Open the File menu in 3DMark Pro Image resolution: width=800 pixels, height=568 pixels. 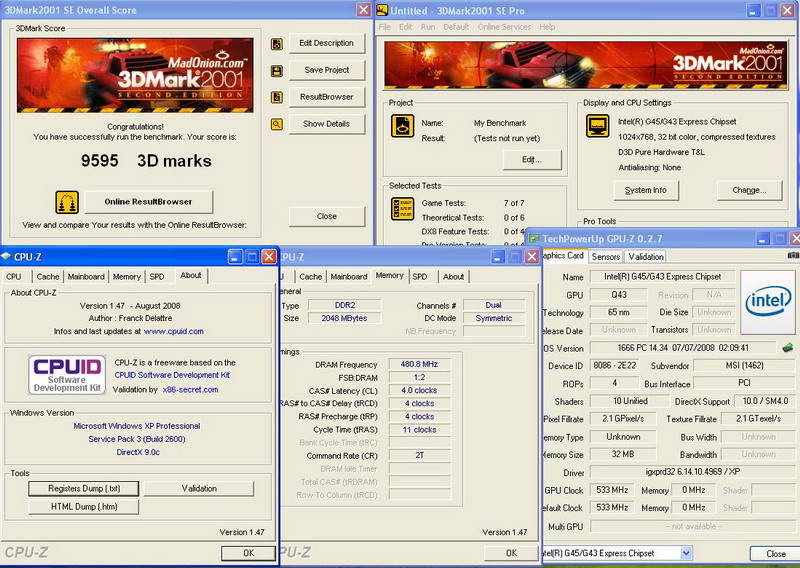point(385,27)
